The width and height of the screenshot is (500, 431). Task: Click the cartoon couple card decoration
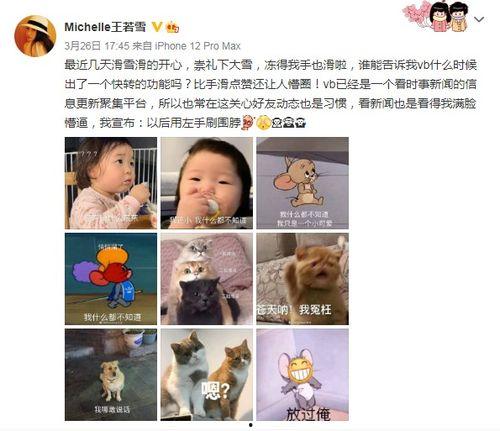click(436, 16)
